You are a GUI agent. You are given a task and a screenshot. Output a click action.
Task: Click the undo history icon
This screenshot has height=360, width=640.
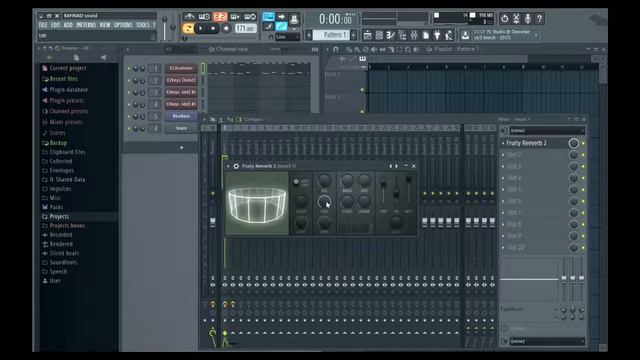coord(504,18)
